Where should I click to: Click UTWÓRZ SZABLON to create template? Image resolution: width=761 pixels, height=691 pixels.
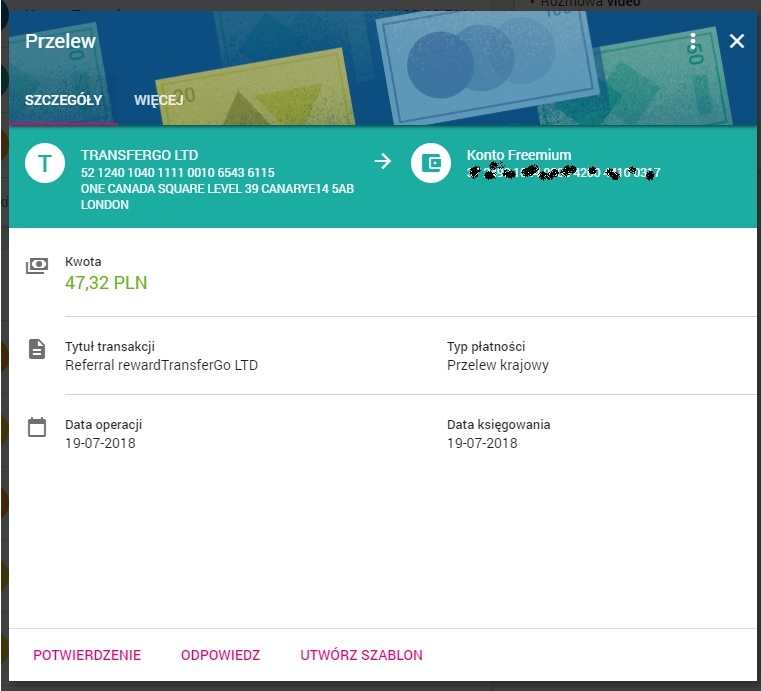tap(362, 655)
